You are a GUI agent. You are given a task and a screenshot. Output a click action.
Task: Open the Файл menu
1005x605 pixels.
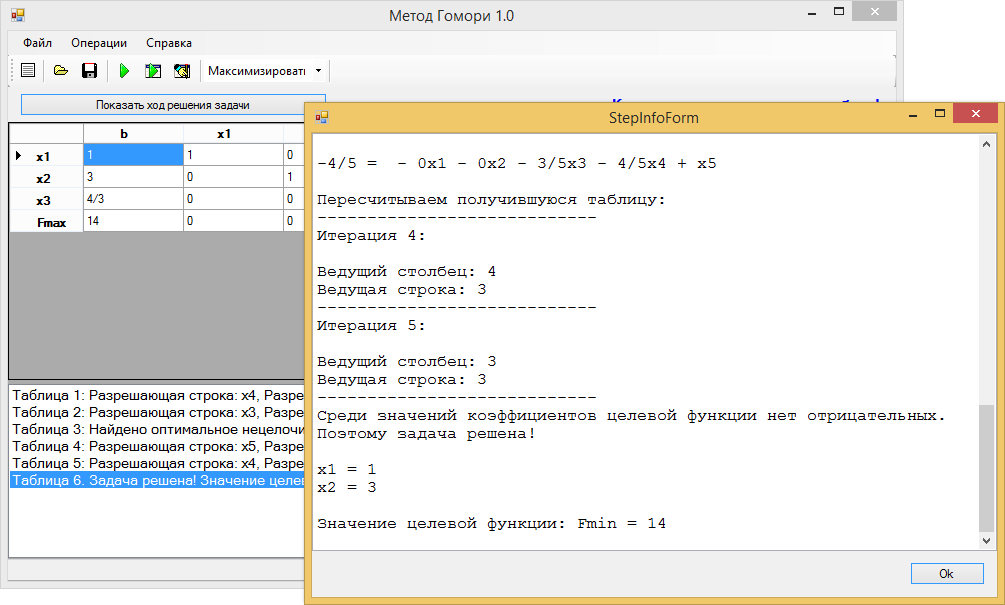(x=37, y=43)
